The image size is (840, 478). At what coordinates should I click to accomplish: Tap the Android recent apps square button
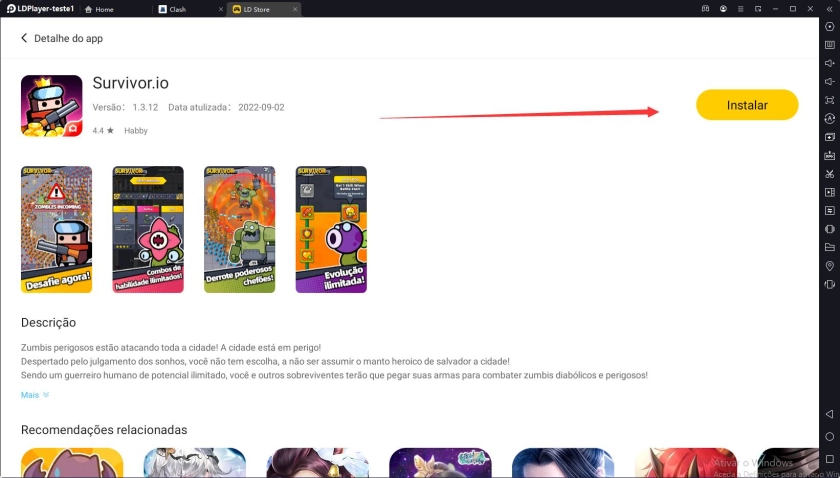click(829, 459)
